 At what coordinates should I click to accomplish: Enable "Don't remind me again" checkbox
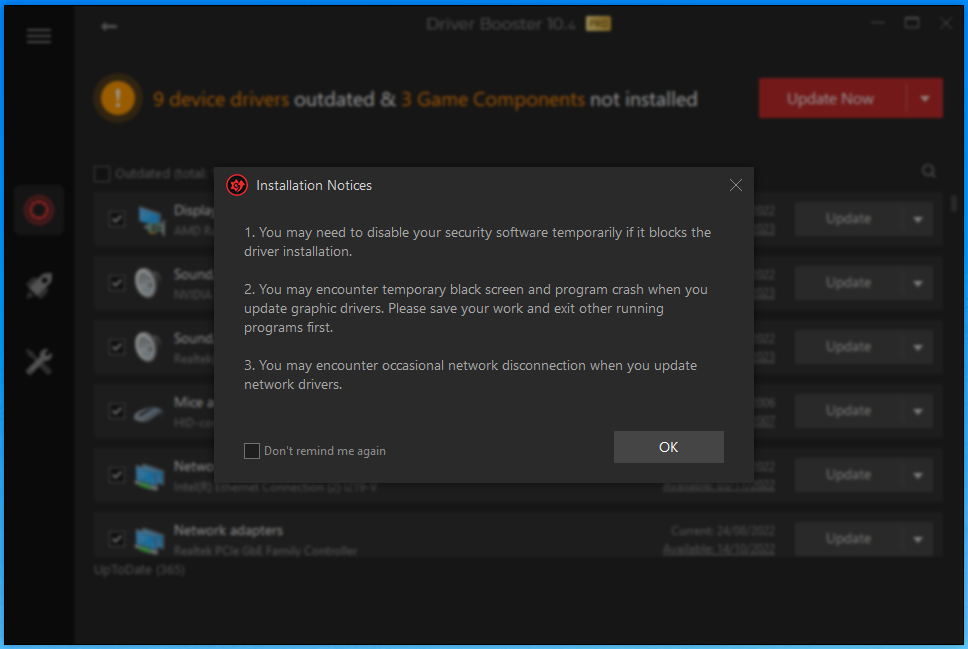(252, 451)
